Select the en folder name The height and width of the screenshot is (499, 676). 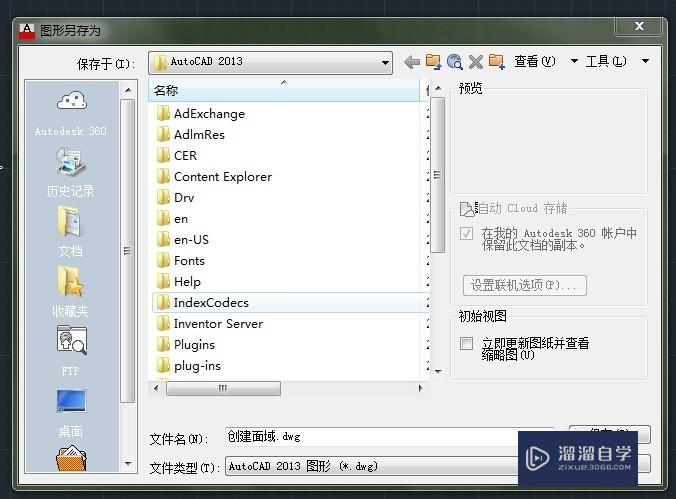pos(181,219)
